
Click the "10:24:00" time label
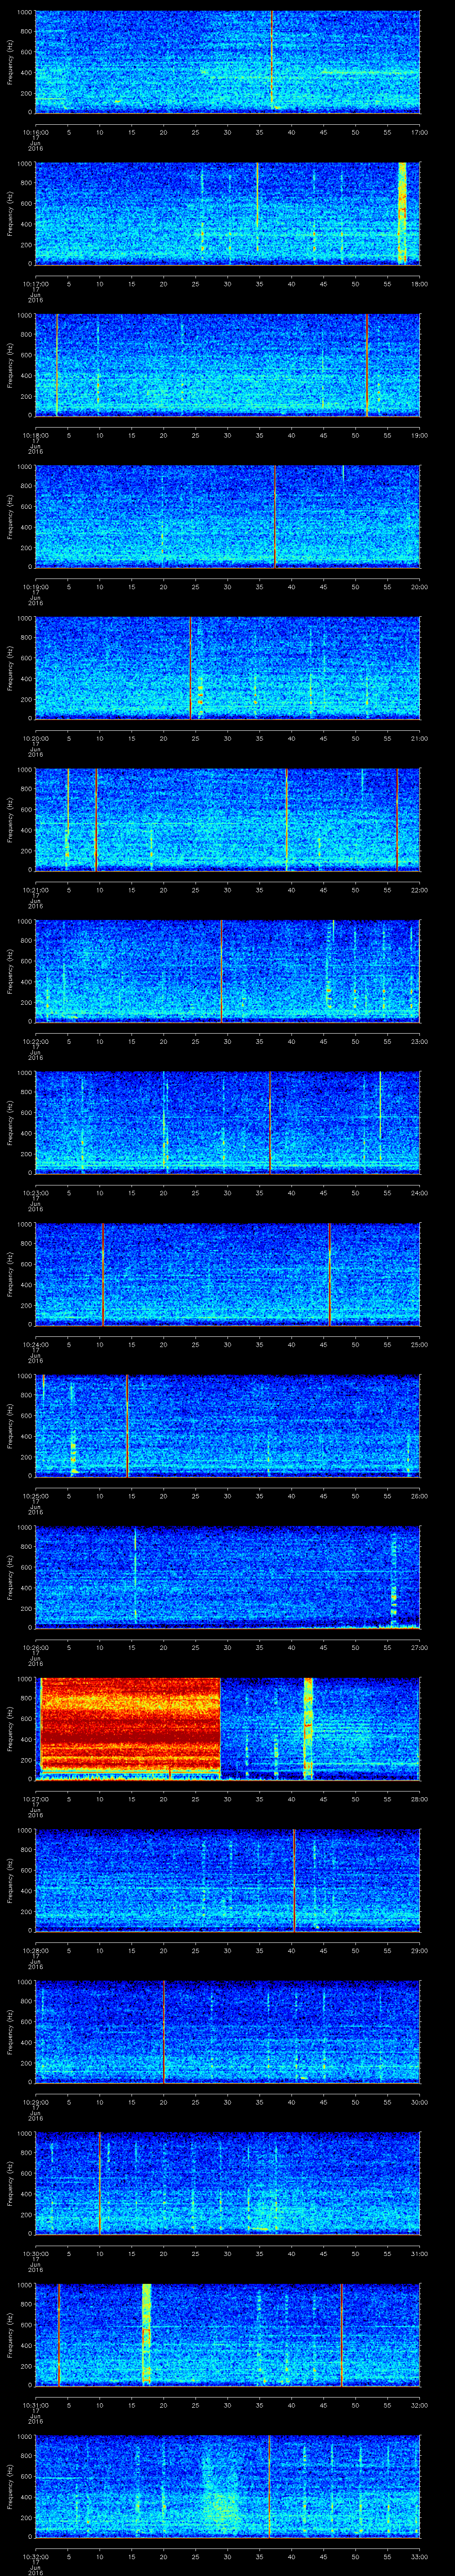(x=36, y=1344)
